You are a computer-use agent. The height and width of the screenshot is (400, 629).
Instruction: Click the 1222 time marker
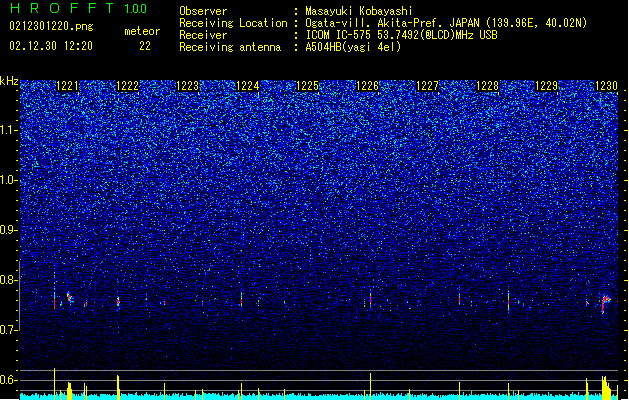click(x=127, y=86)
